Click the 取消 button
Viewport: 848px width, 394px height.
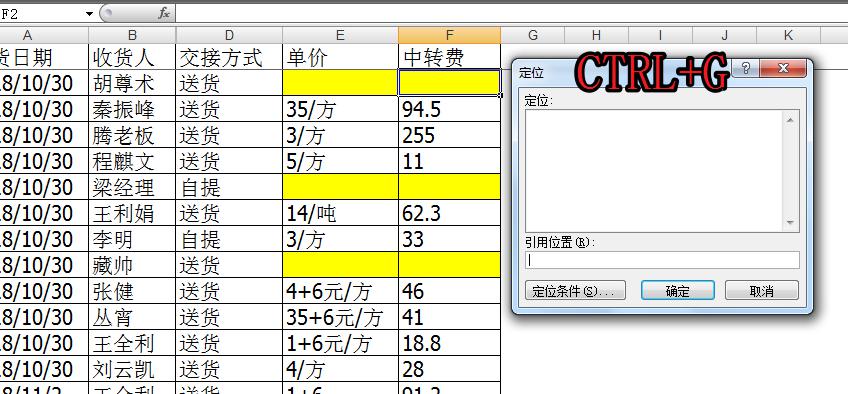pyautogui.click(x=761, y=290)
